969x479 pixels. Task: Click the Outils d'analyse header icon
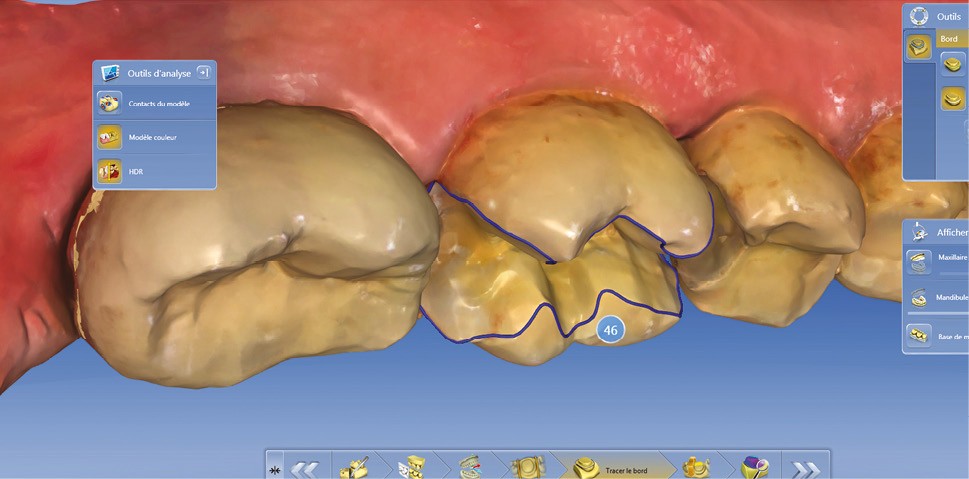110,73
